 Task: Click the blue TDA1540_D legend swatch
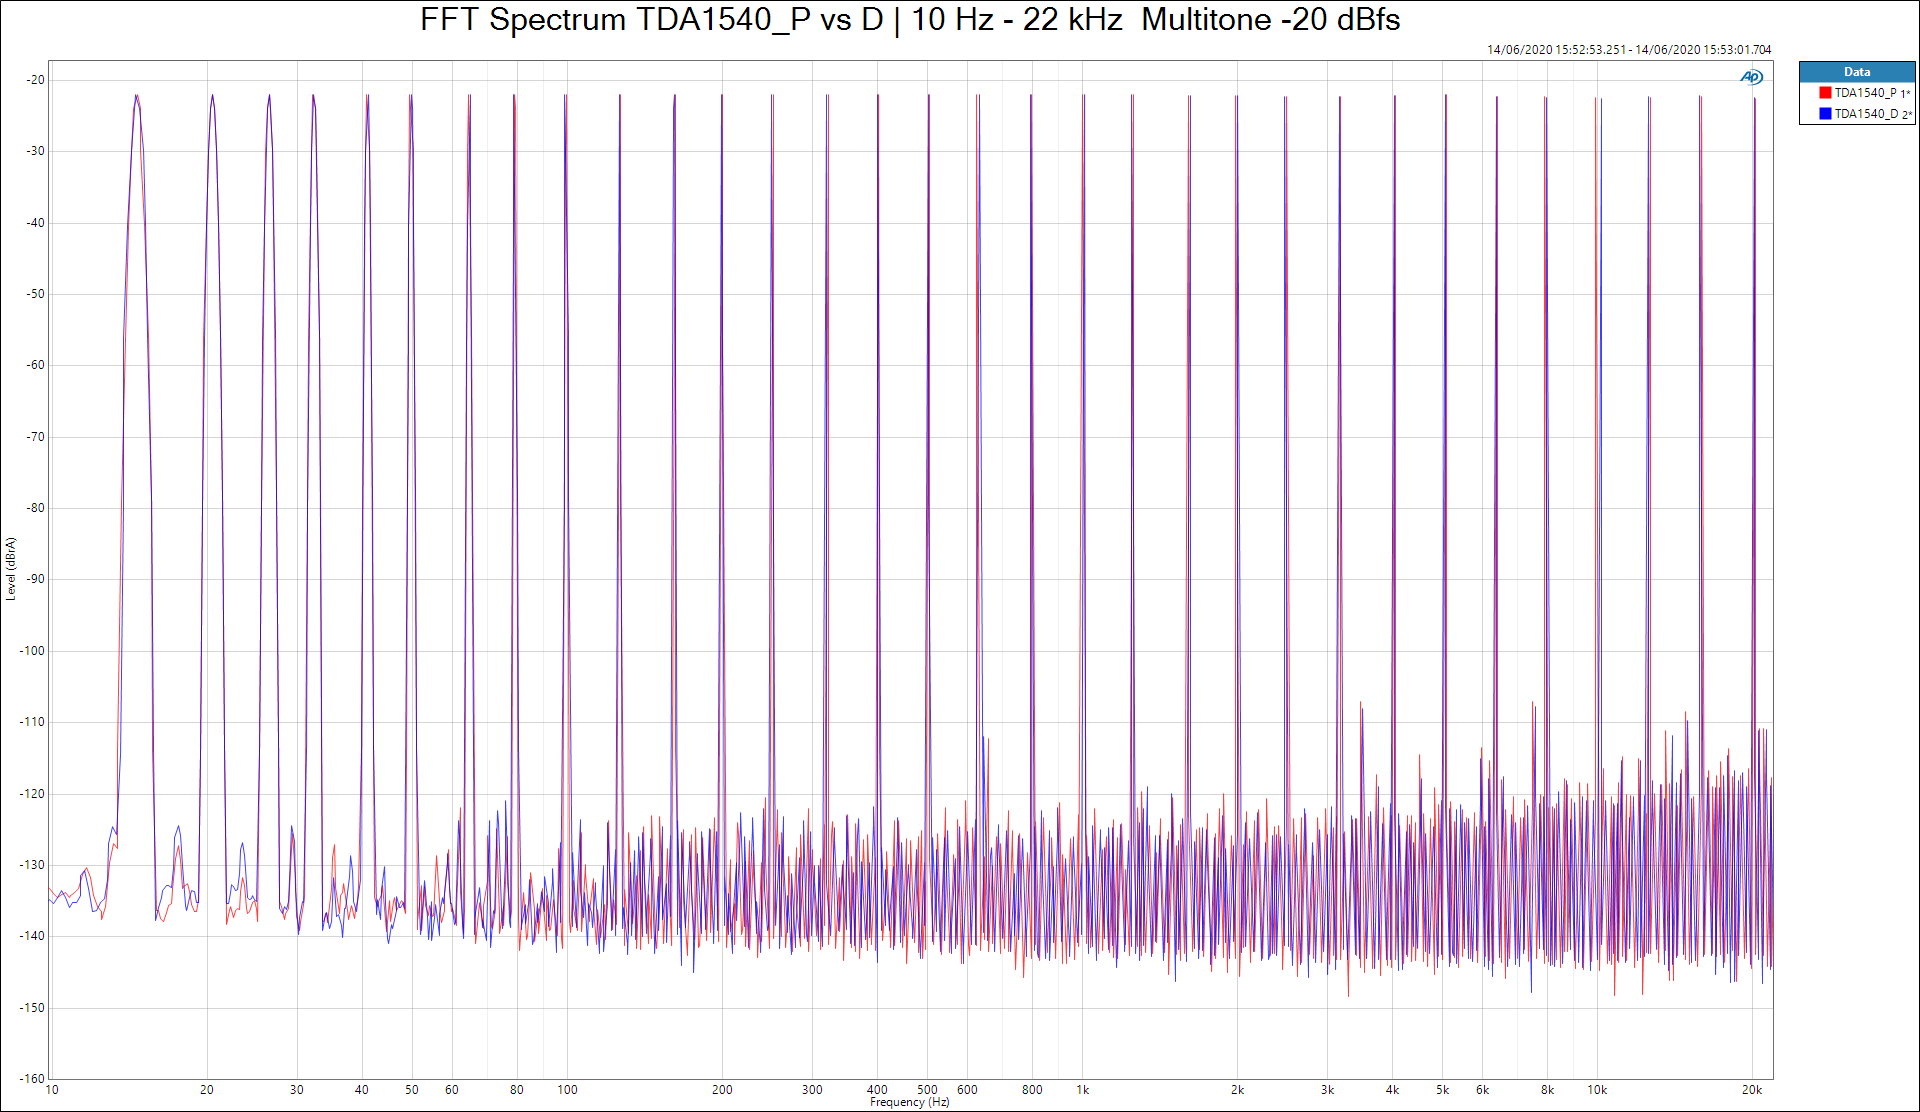[1825, 114]
